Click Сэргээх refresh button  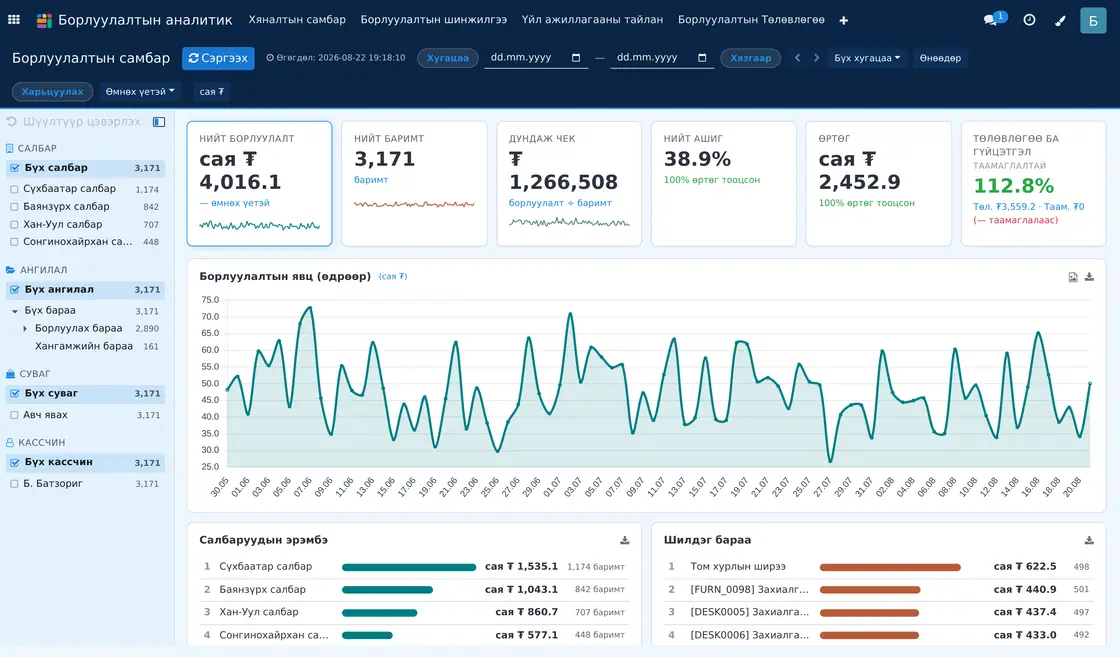coord(219,58)
